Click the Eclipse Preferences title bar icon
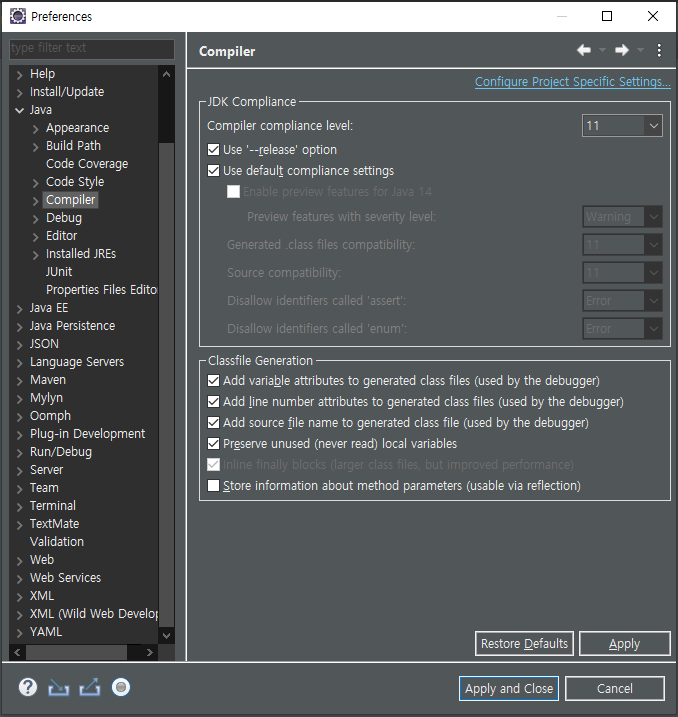 pyautogui.click(x=17, y=16)
